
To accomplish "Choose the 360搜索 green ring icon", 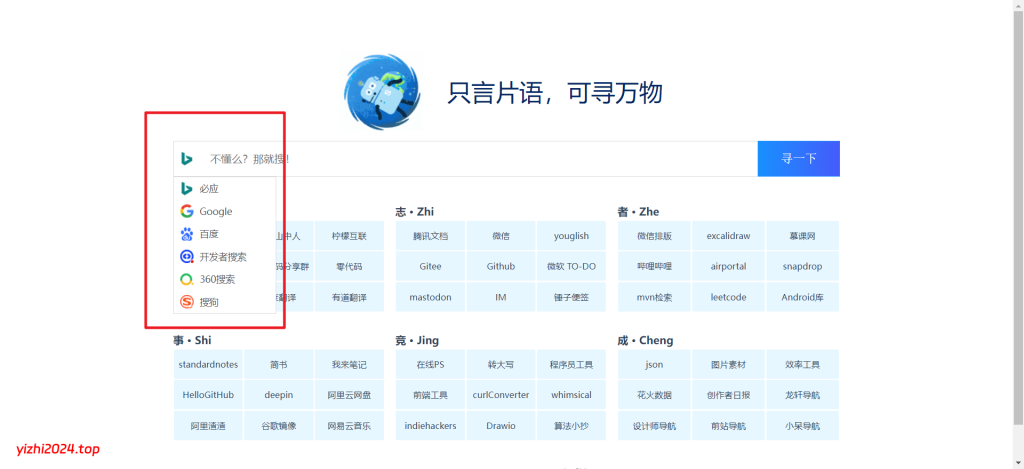I will pyautogui.click(x=187, y=279).
